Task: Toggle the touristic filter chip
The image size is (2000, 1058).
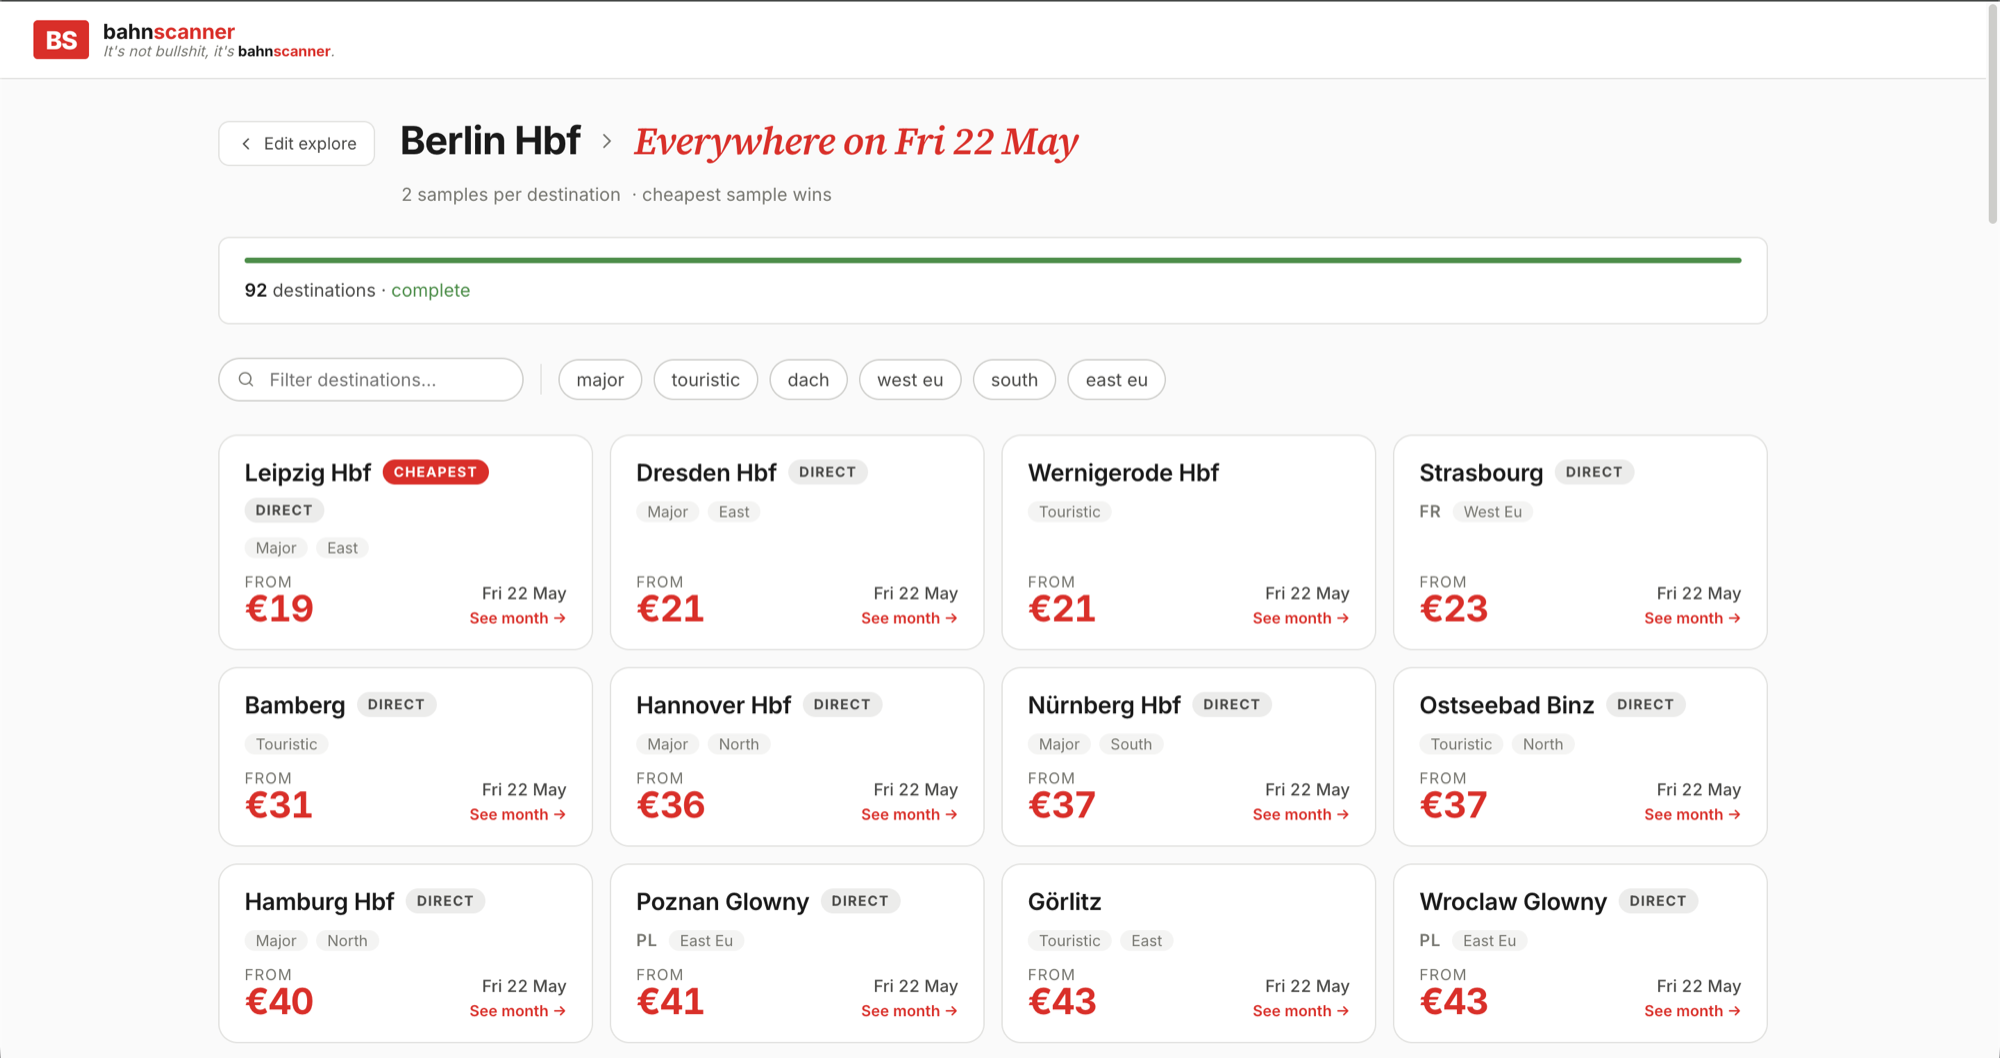Action: [x=705, y=380]
